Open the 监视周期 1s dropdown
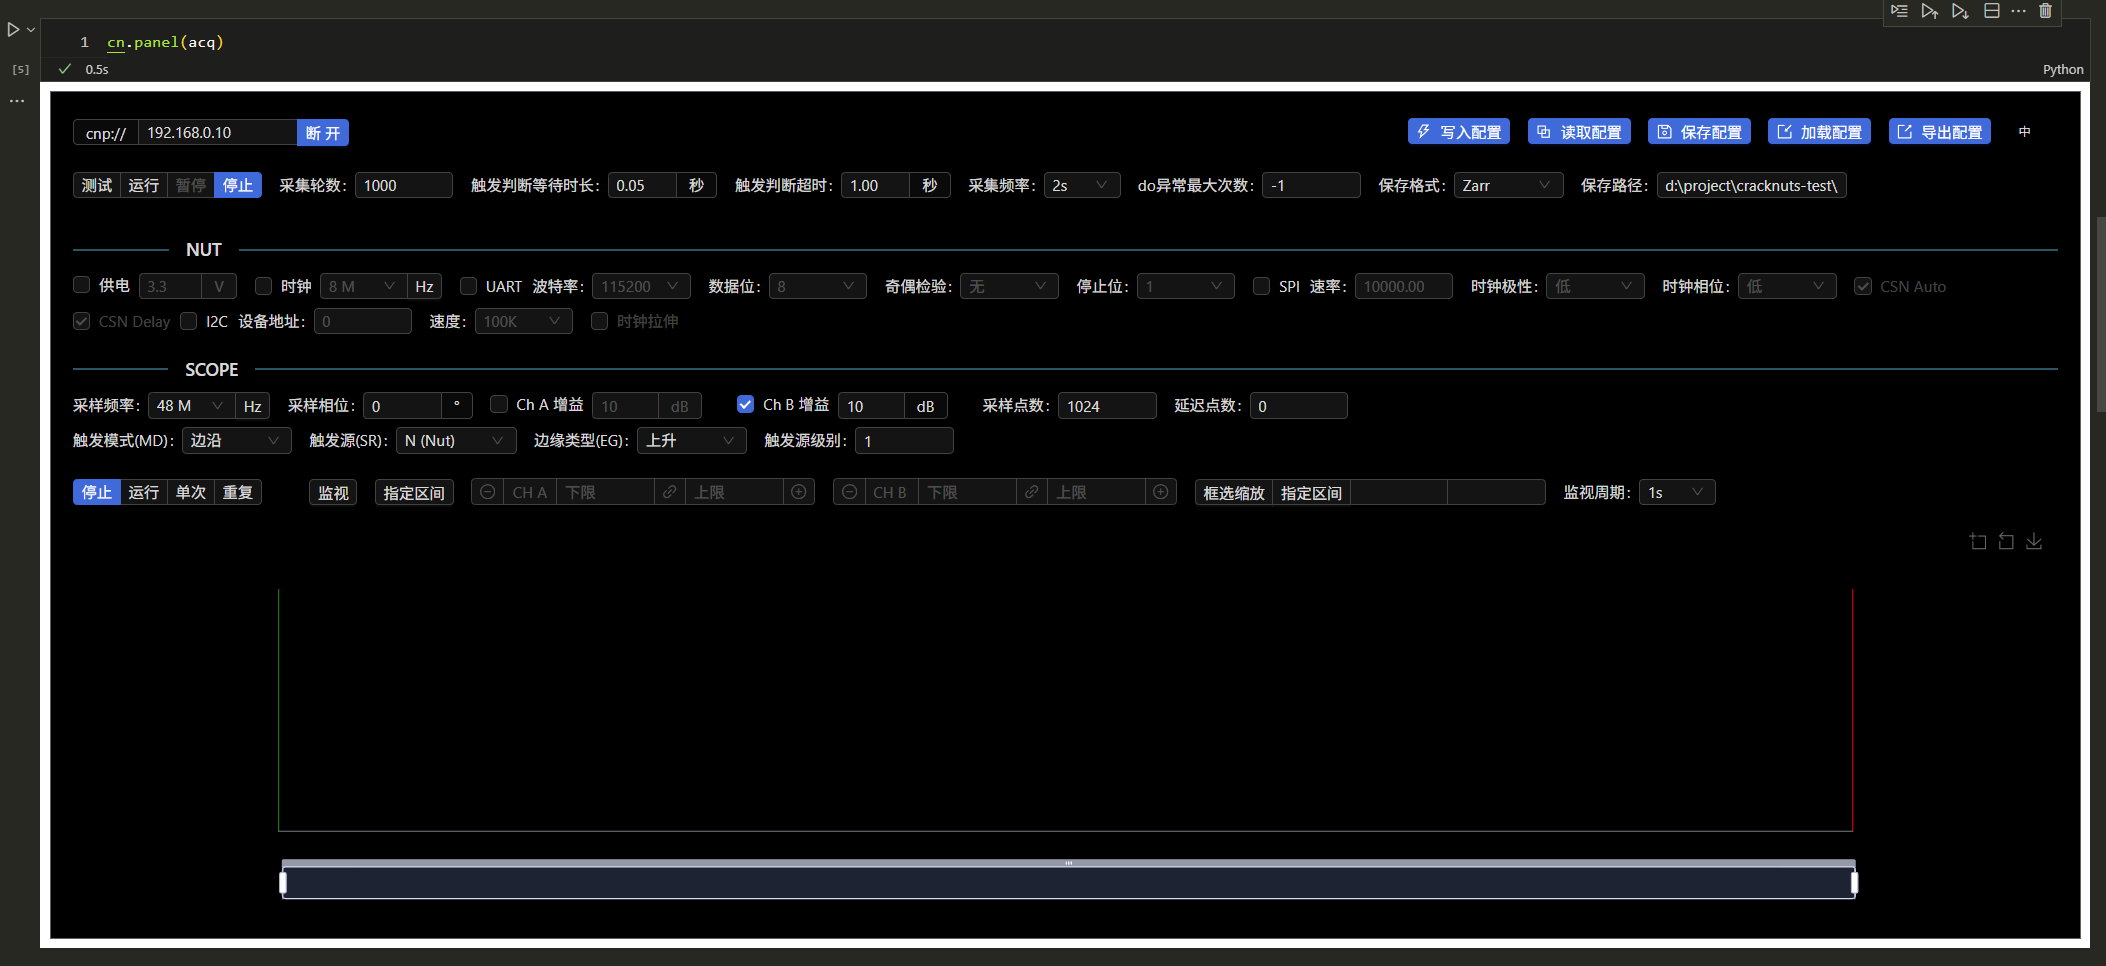Image resolution: width=2106 pixels, height=966 pixels. pyautogui.click(x=1676, y=491)
